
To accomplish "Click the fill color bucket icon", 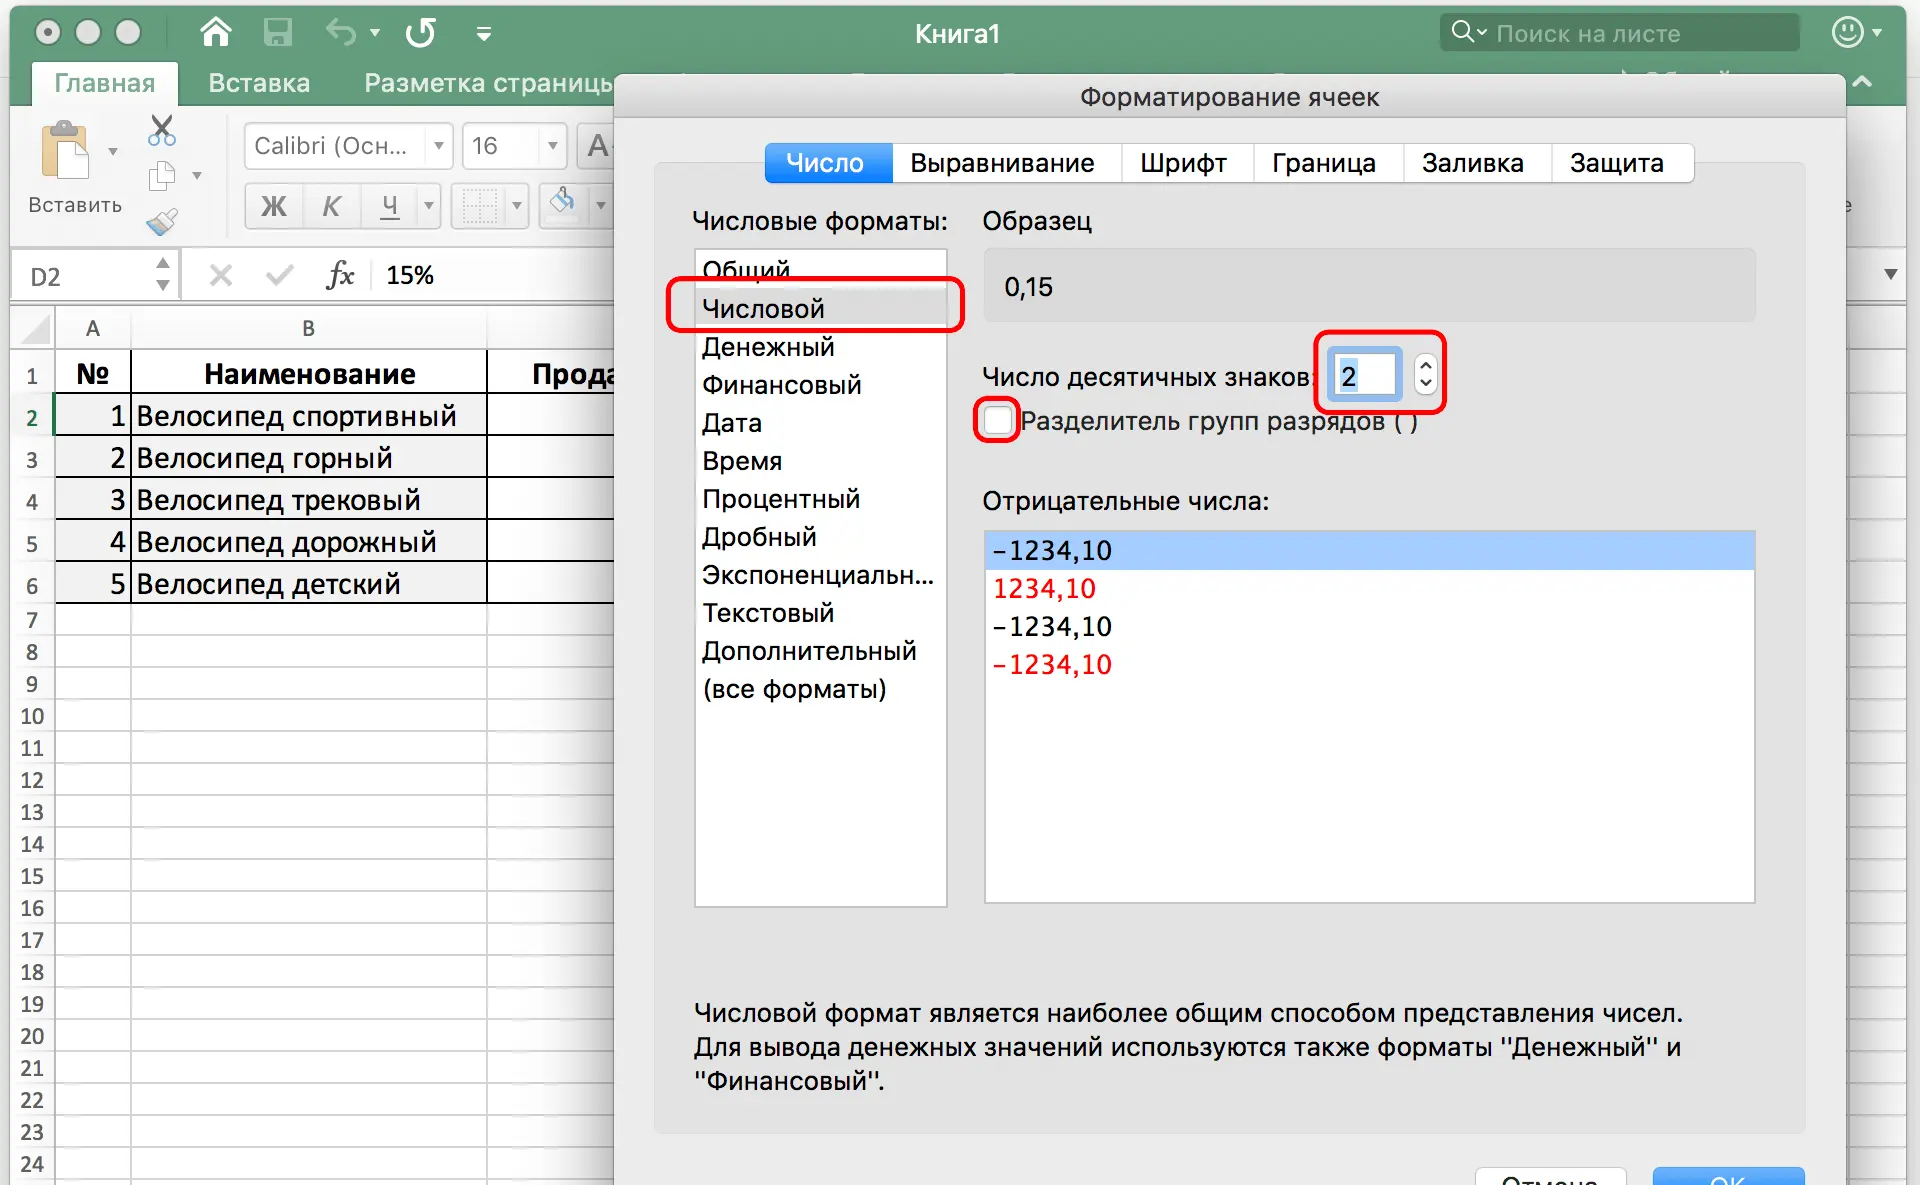I will click(x=563, y=203).
